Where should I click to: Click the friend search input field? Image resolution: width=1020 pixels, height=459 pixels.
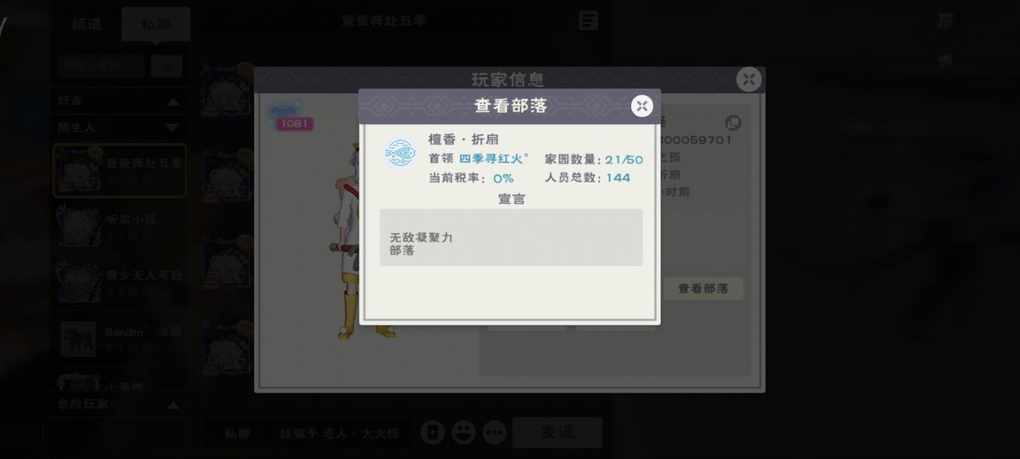pyautogui.click(x=102, y=65)
